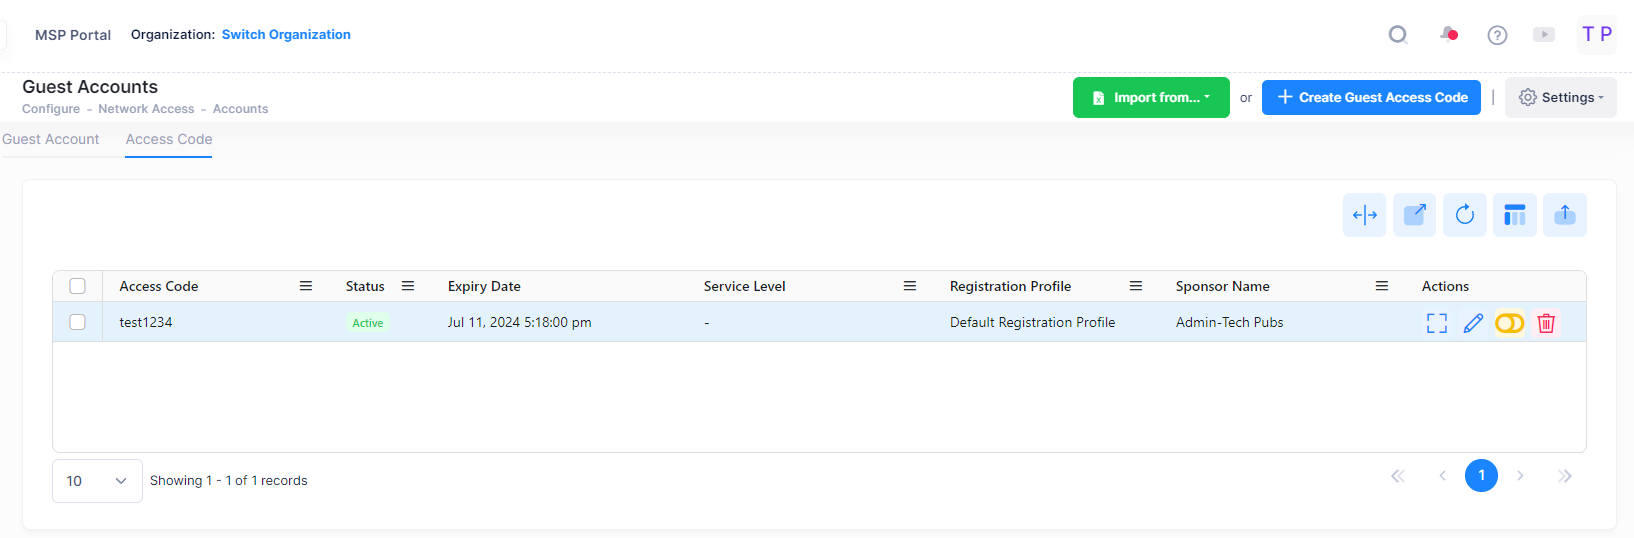This screenshot has width=1634, height=538.
Task: Click the upload export icon
Action: [1564, 215]
